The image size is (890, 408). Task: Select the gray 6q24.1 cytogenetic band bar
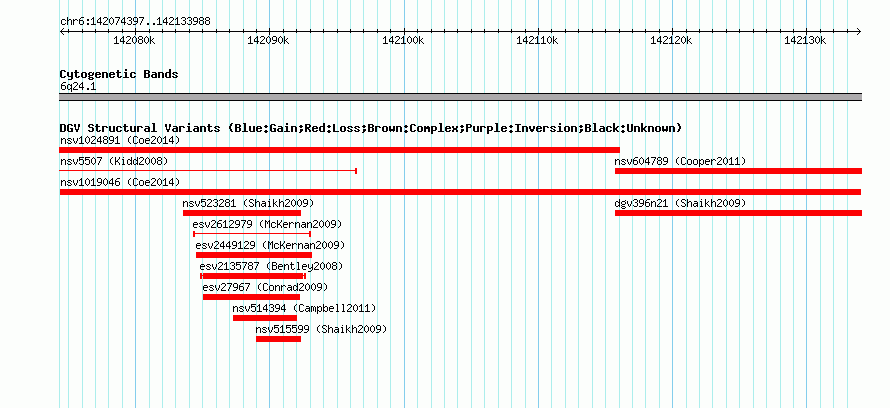pos(461,97)
